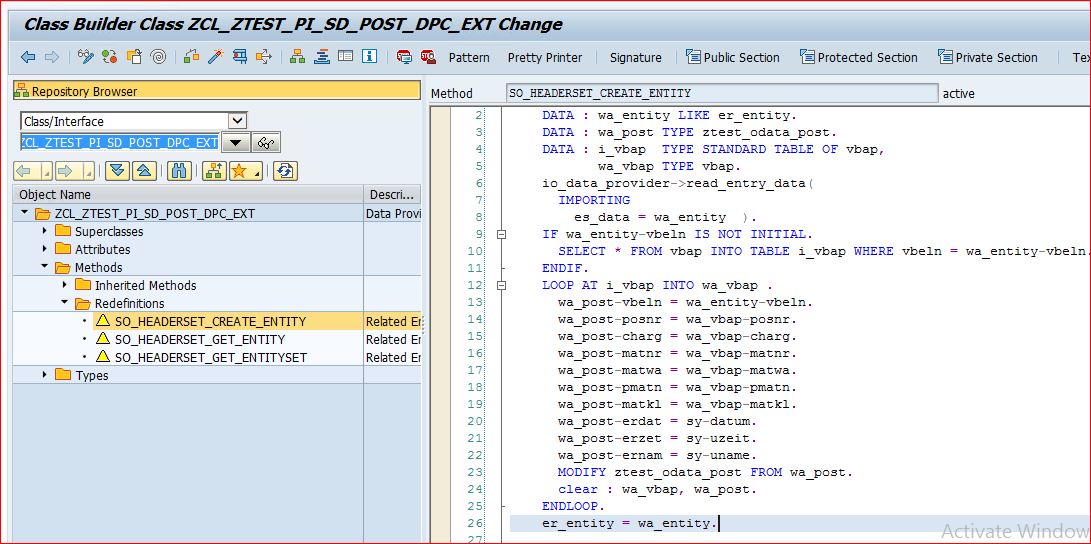Viewport: 1091px width, 544px height.
Task: Click the glasses Display icon beside class name
Action: point(265,143)
